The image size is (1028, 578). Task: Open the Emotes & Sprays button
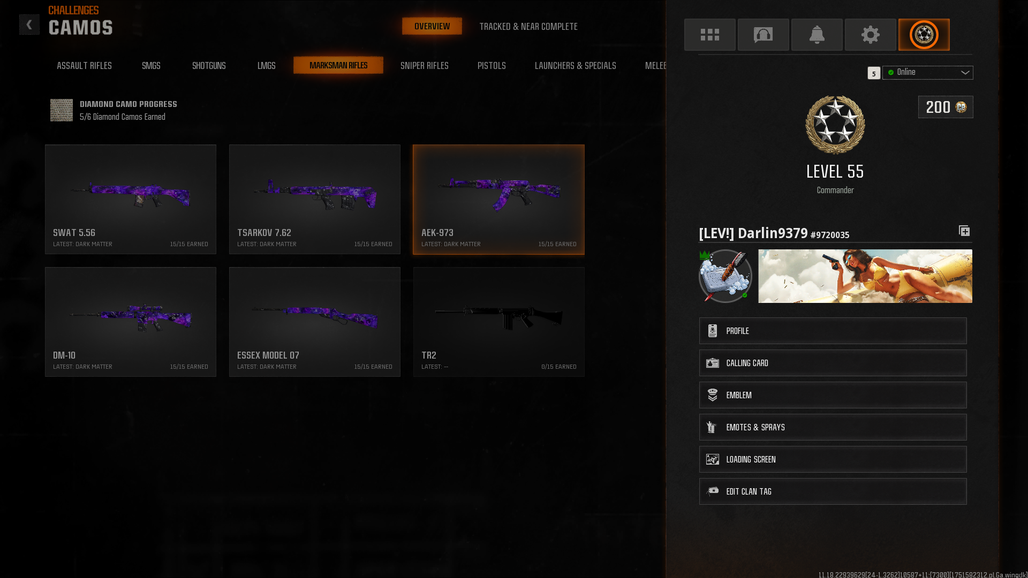tap(833, 427)
